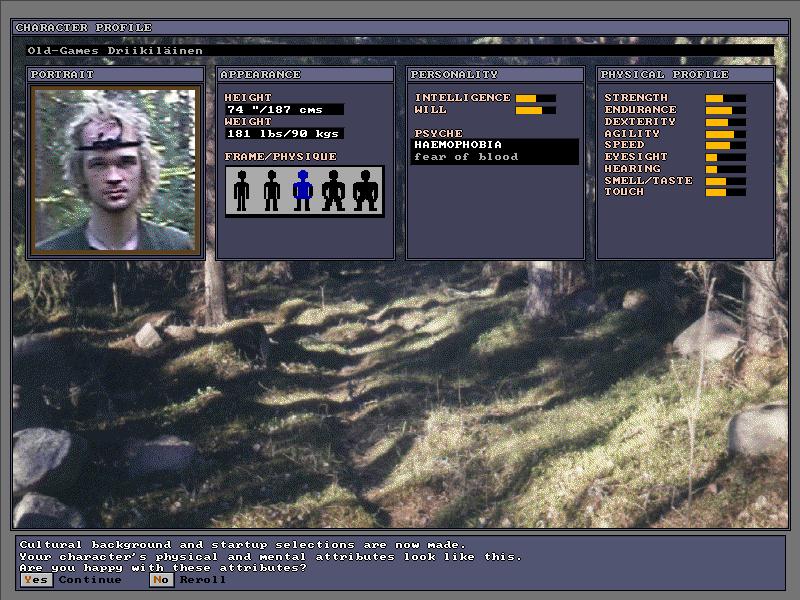Click the PERSONALITY panel header

coord(495,74)
